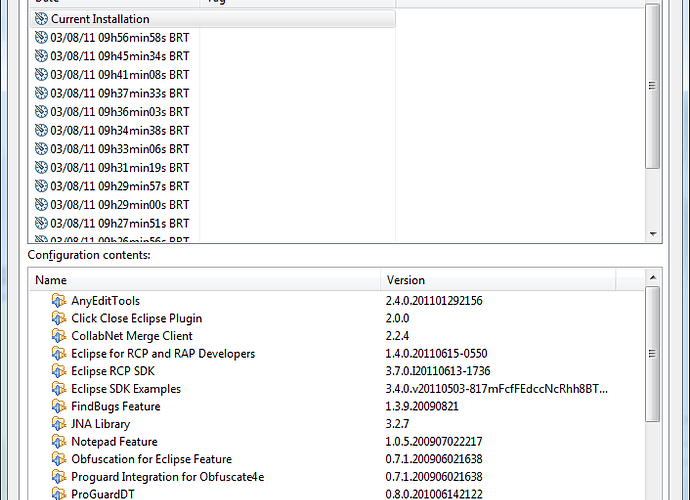The image size is (690, 500).
Task: Click icon beside 03/08/11 09h36min03s BRT
Action: click(41, 112)
